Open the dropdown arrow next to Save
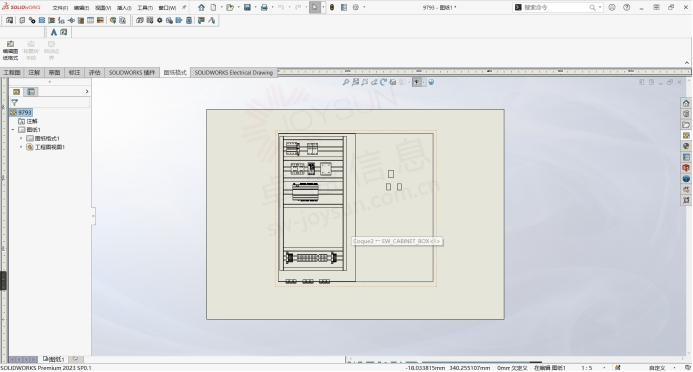 (255, 8)
